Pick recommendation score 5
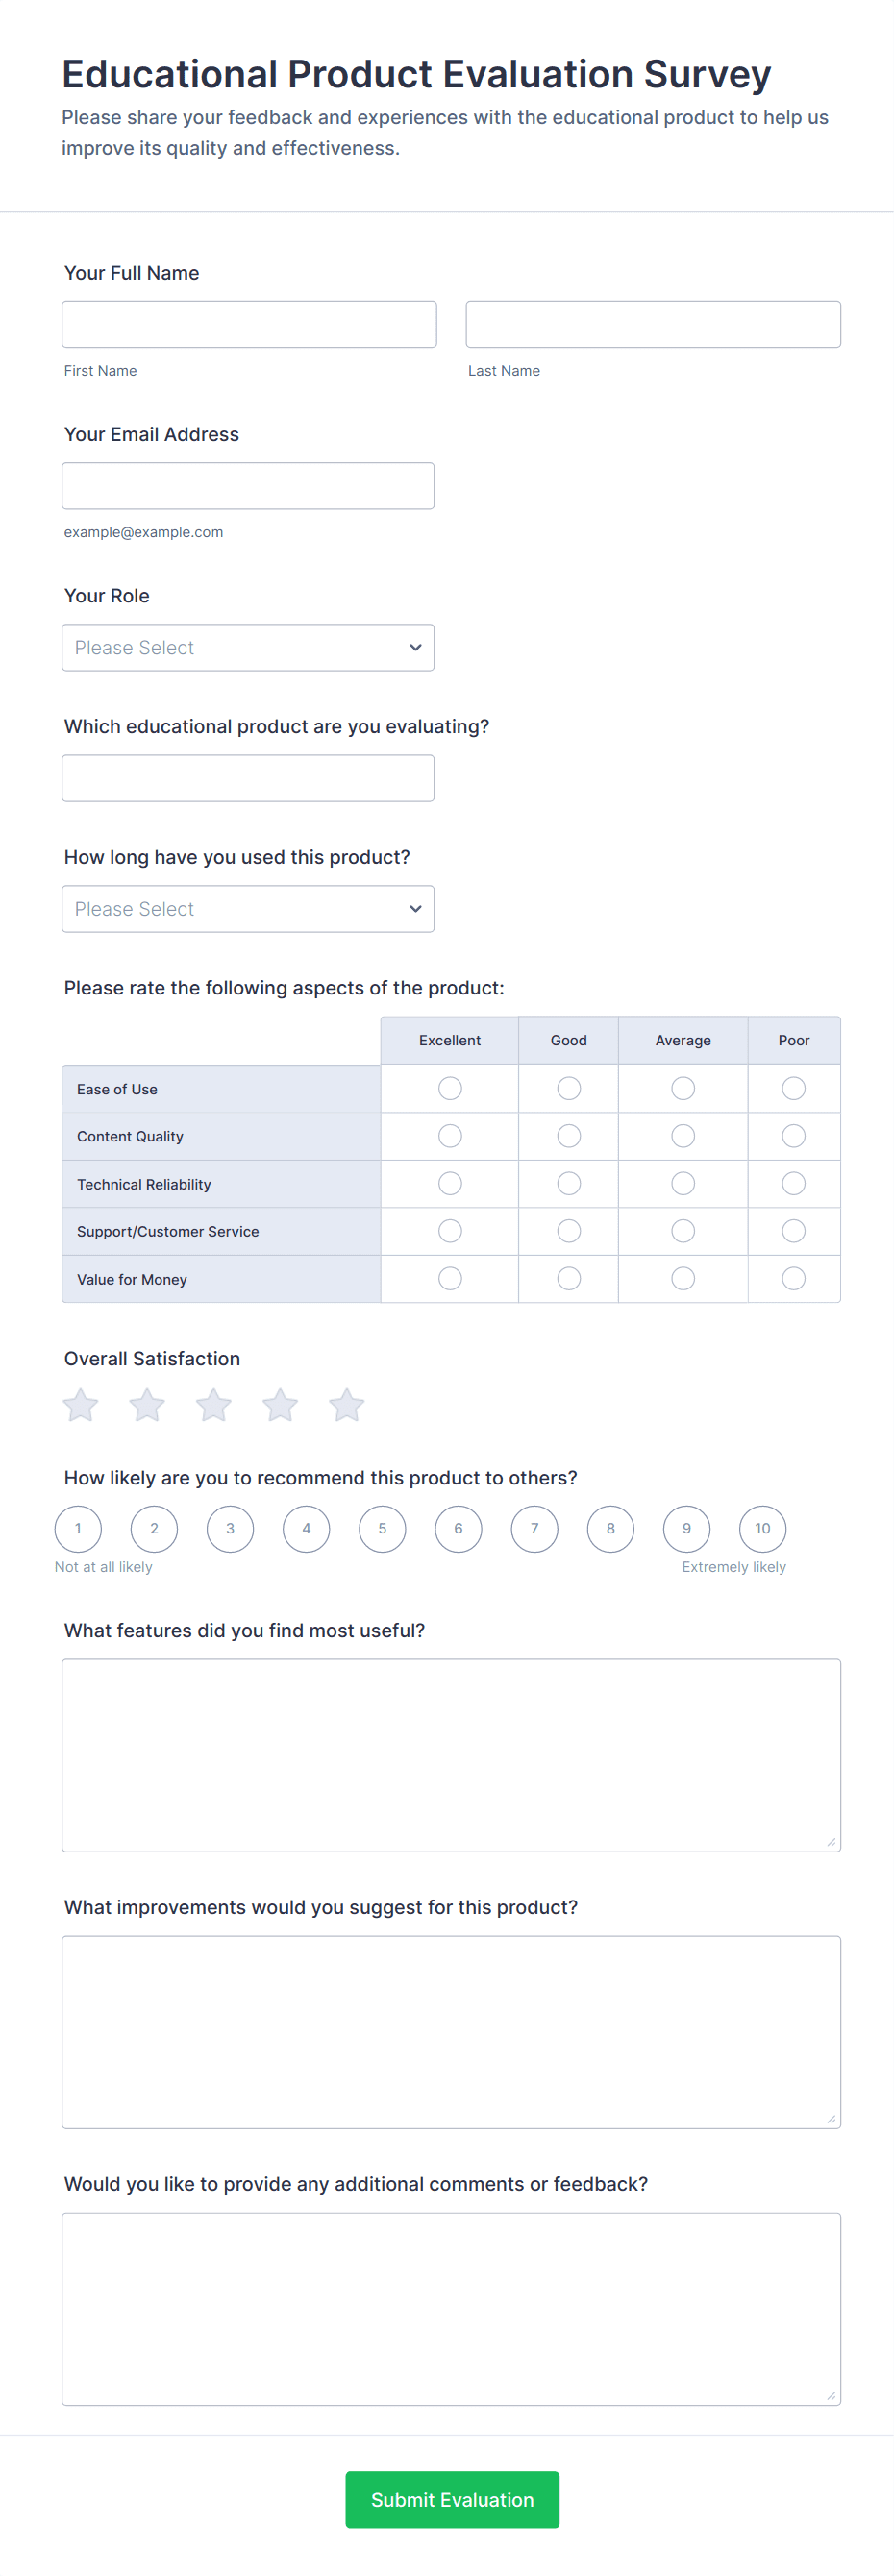The width and height of the screenshot is (894, 2576). 382,1528
